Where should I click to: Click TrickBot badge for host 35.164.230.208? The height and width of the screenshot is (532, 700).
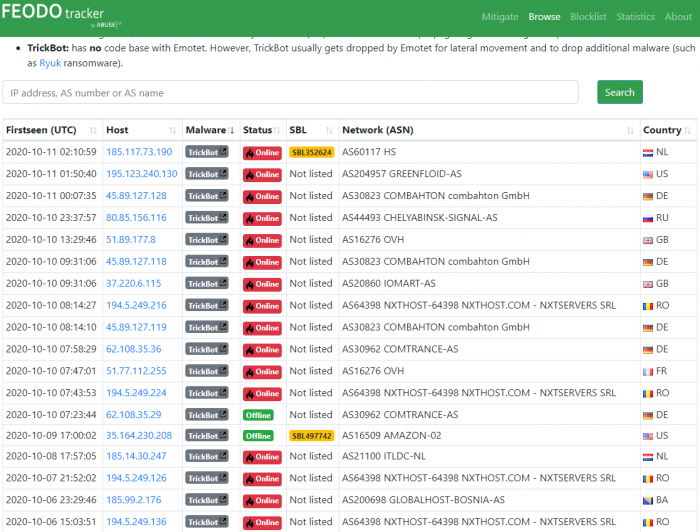tap(207, 436)
